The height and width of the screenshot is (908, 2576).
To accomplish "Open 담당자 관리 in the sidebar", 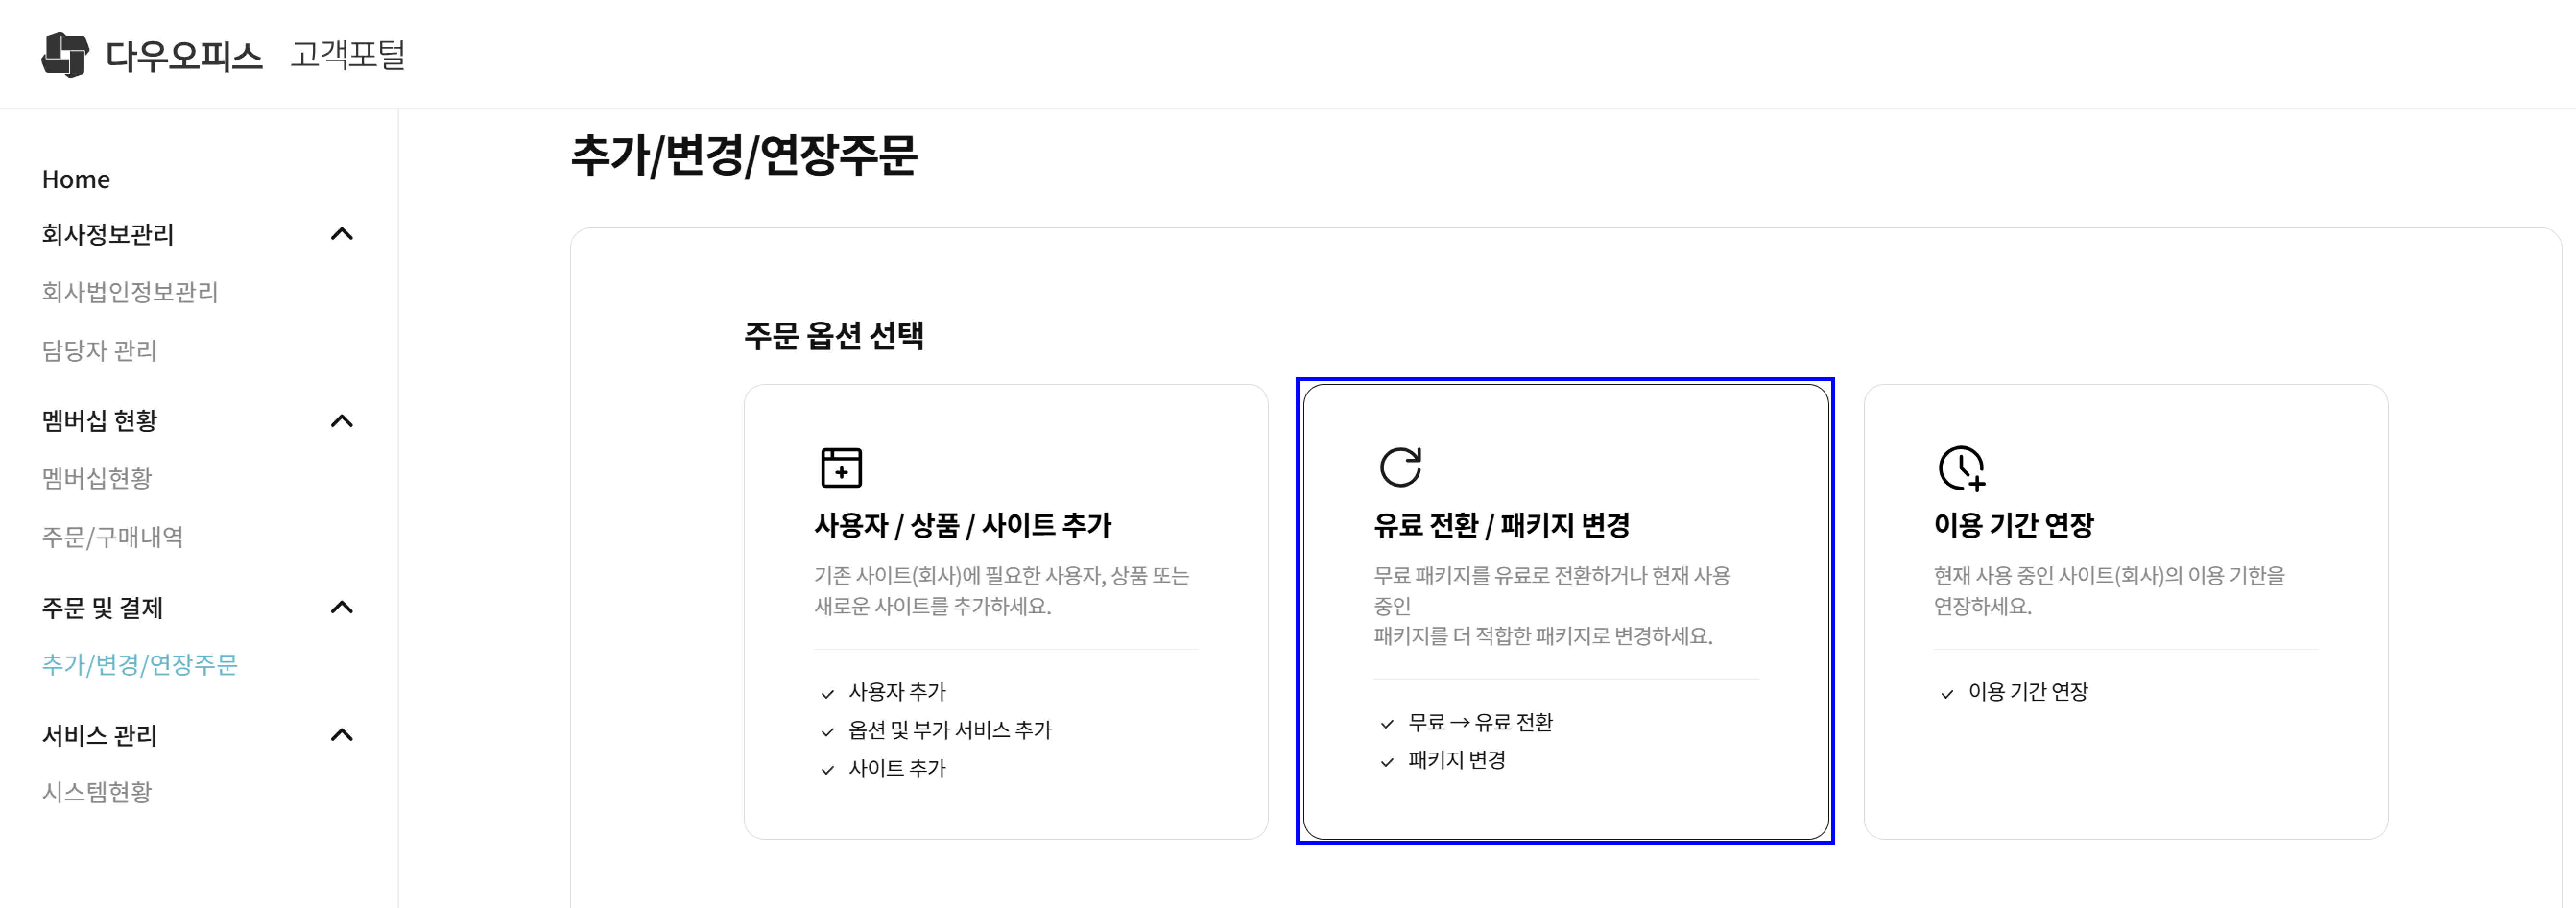I will pyautogui.click(x=99, y=350).
